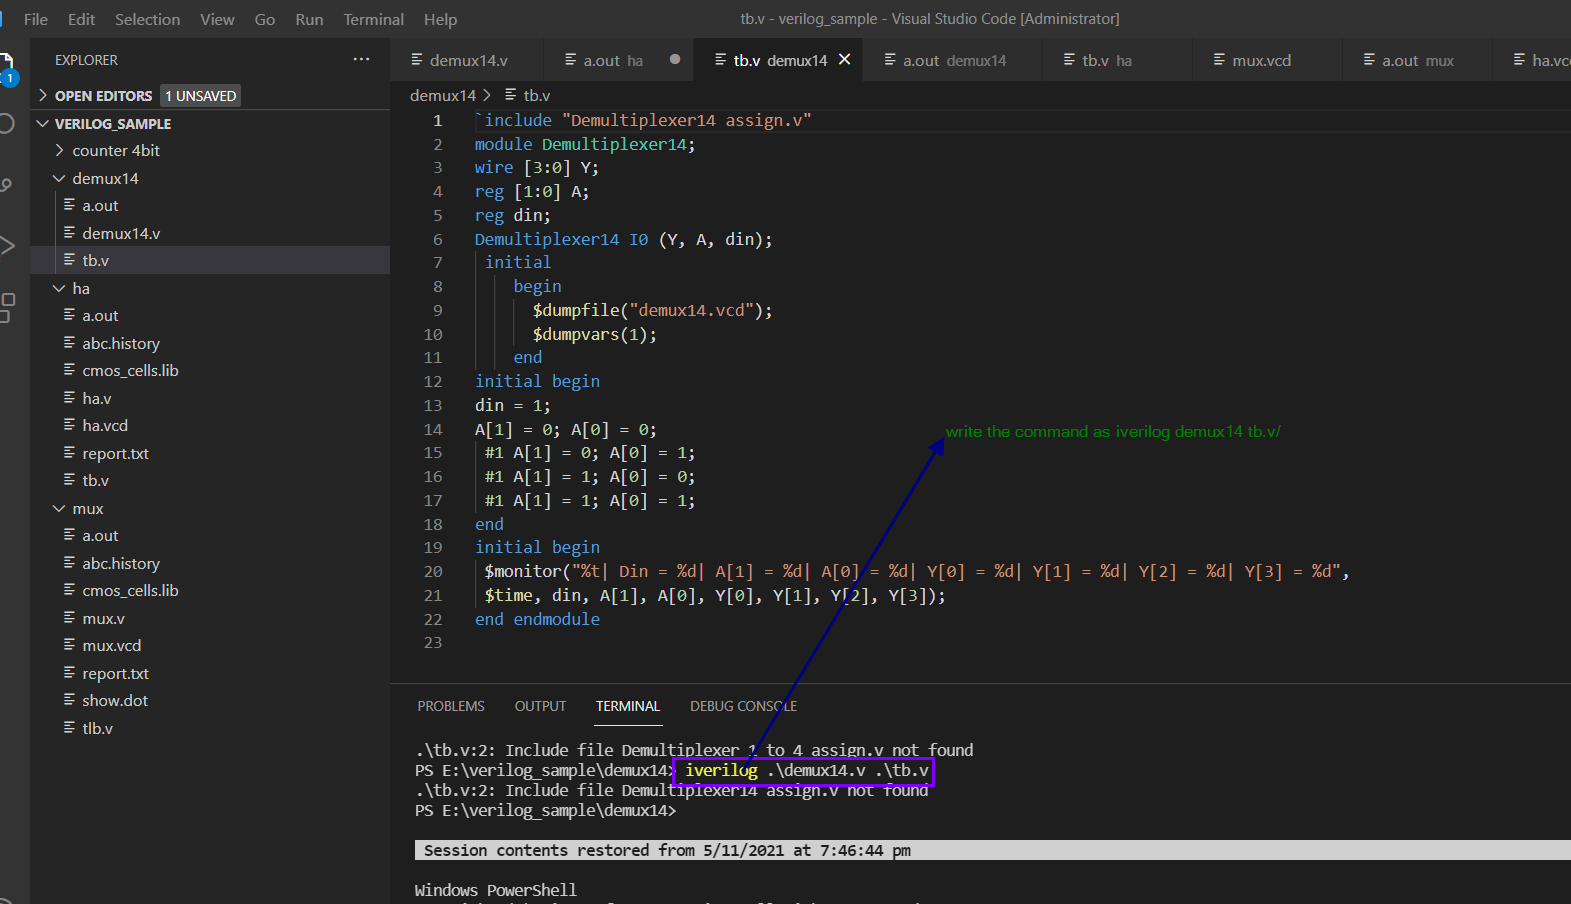
Task: Click the demux14 breadcrumb segment
Action: tap(443, 95)
